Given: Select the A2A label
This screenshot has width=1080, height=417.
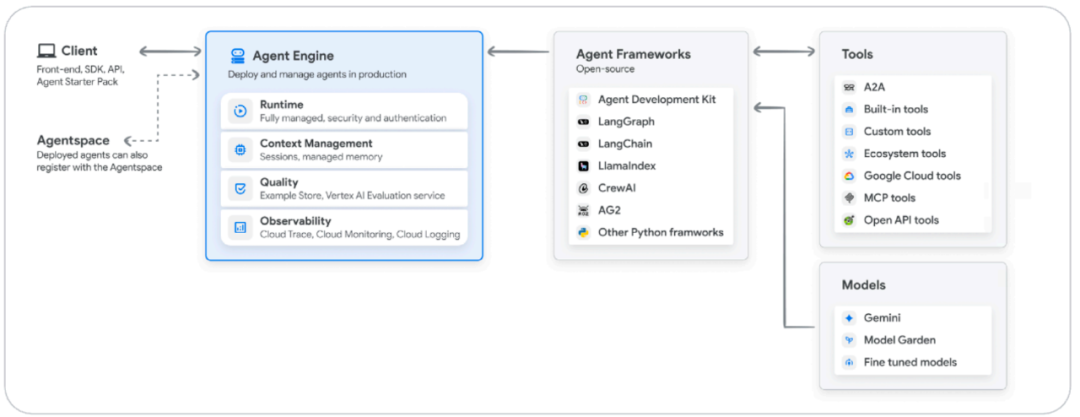Looking at the screenshot, I should (873, 87).
